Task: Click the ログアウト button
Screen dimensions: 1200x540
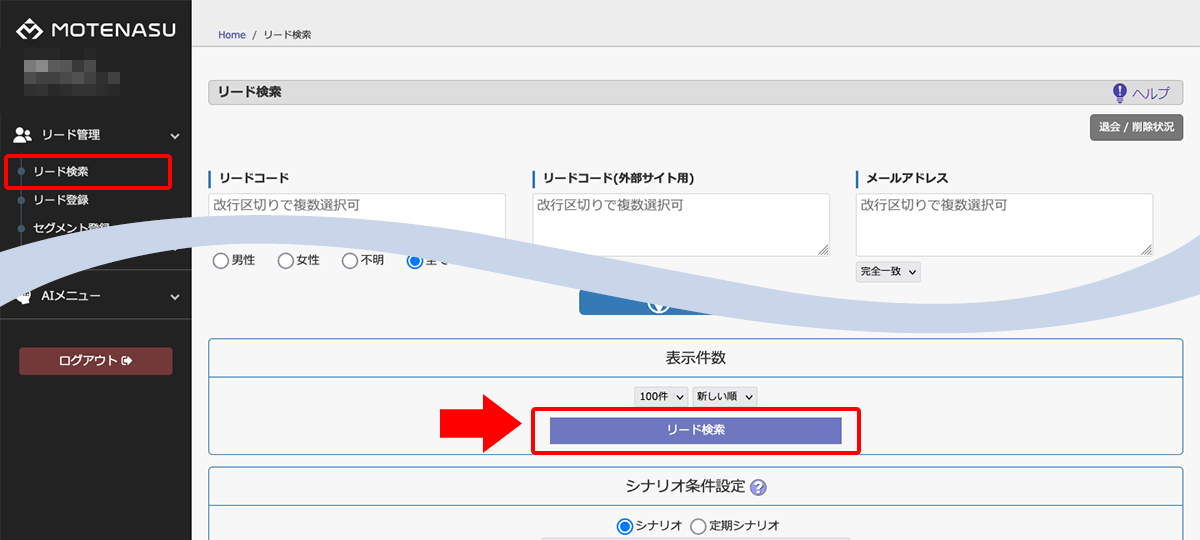Action: point(96,361)
